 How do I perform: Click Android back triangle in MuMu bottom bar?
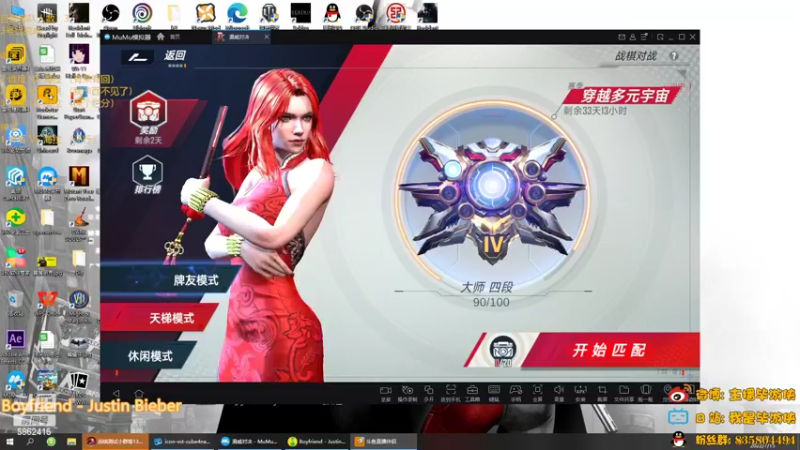point(116,393)
